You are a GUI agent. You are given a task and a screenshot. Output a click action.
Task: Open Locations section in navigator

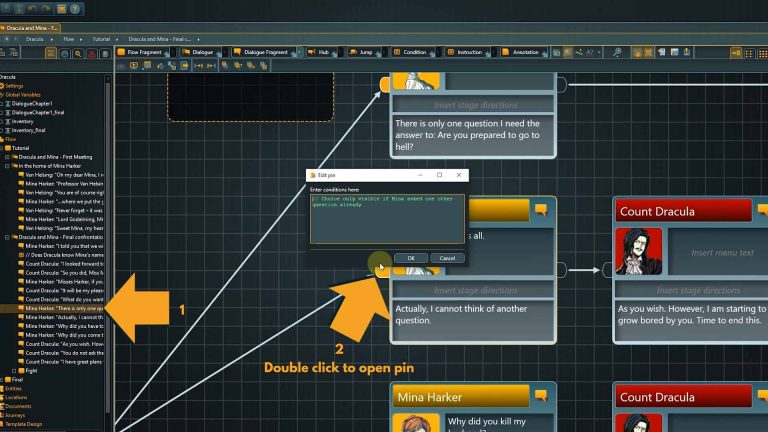[16, 397]
